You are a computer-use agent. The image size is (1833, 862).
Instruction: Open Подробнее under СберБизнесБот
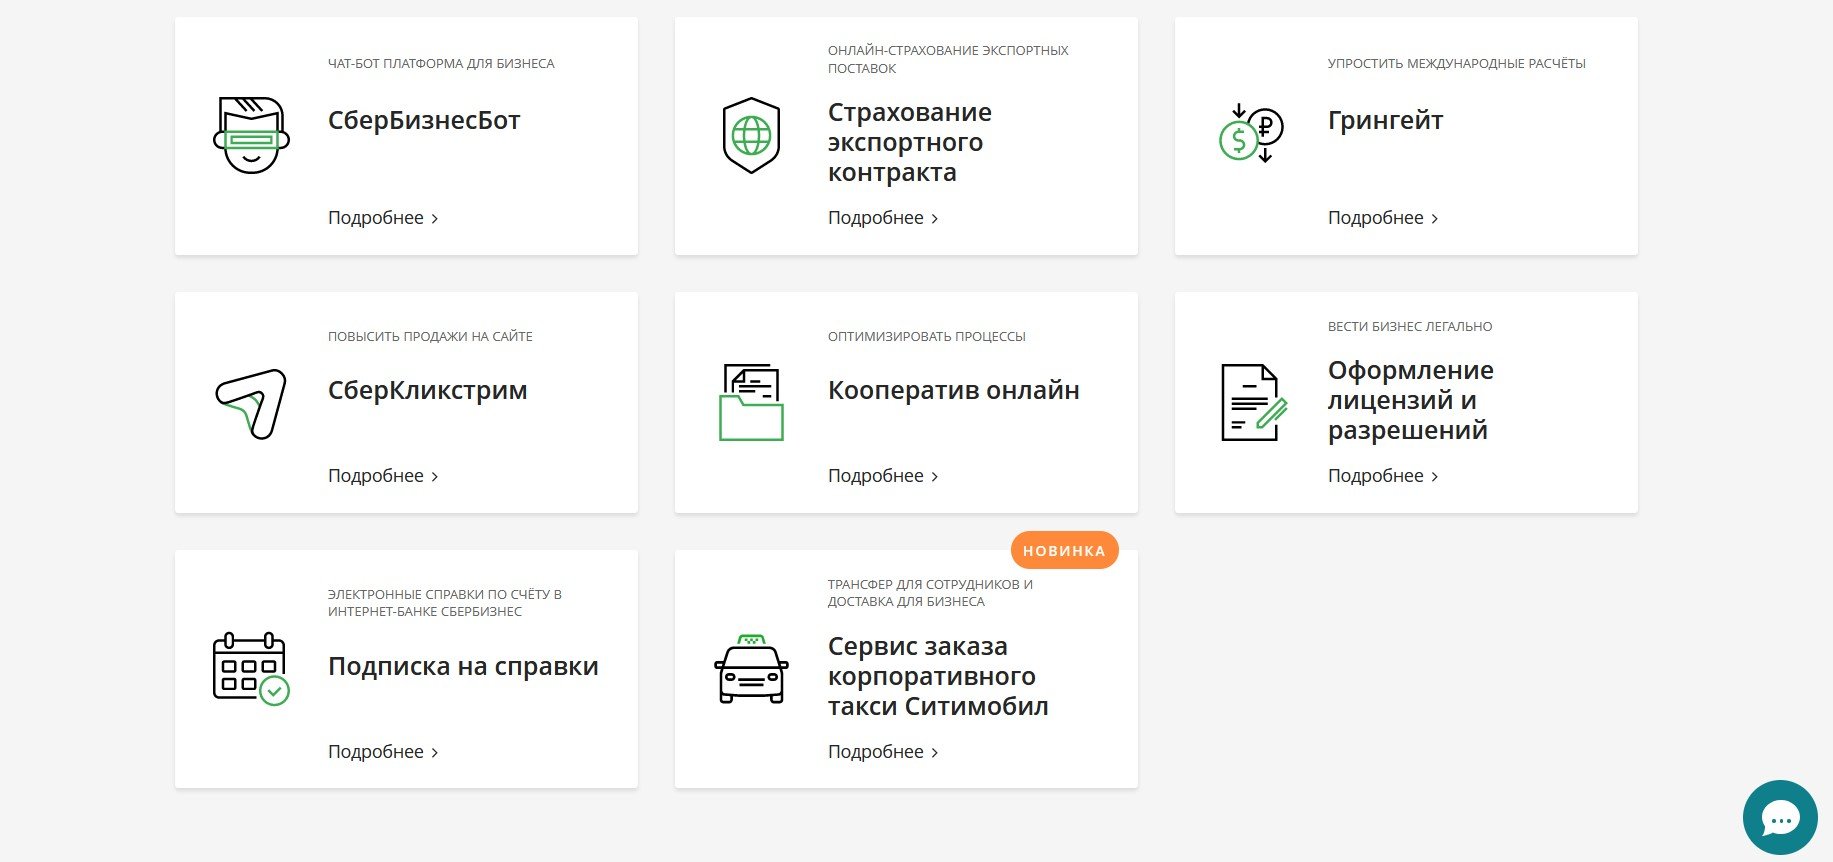click(383, 218)
